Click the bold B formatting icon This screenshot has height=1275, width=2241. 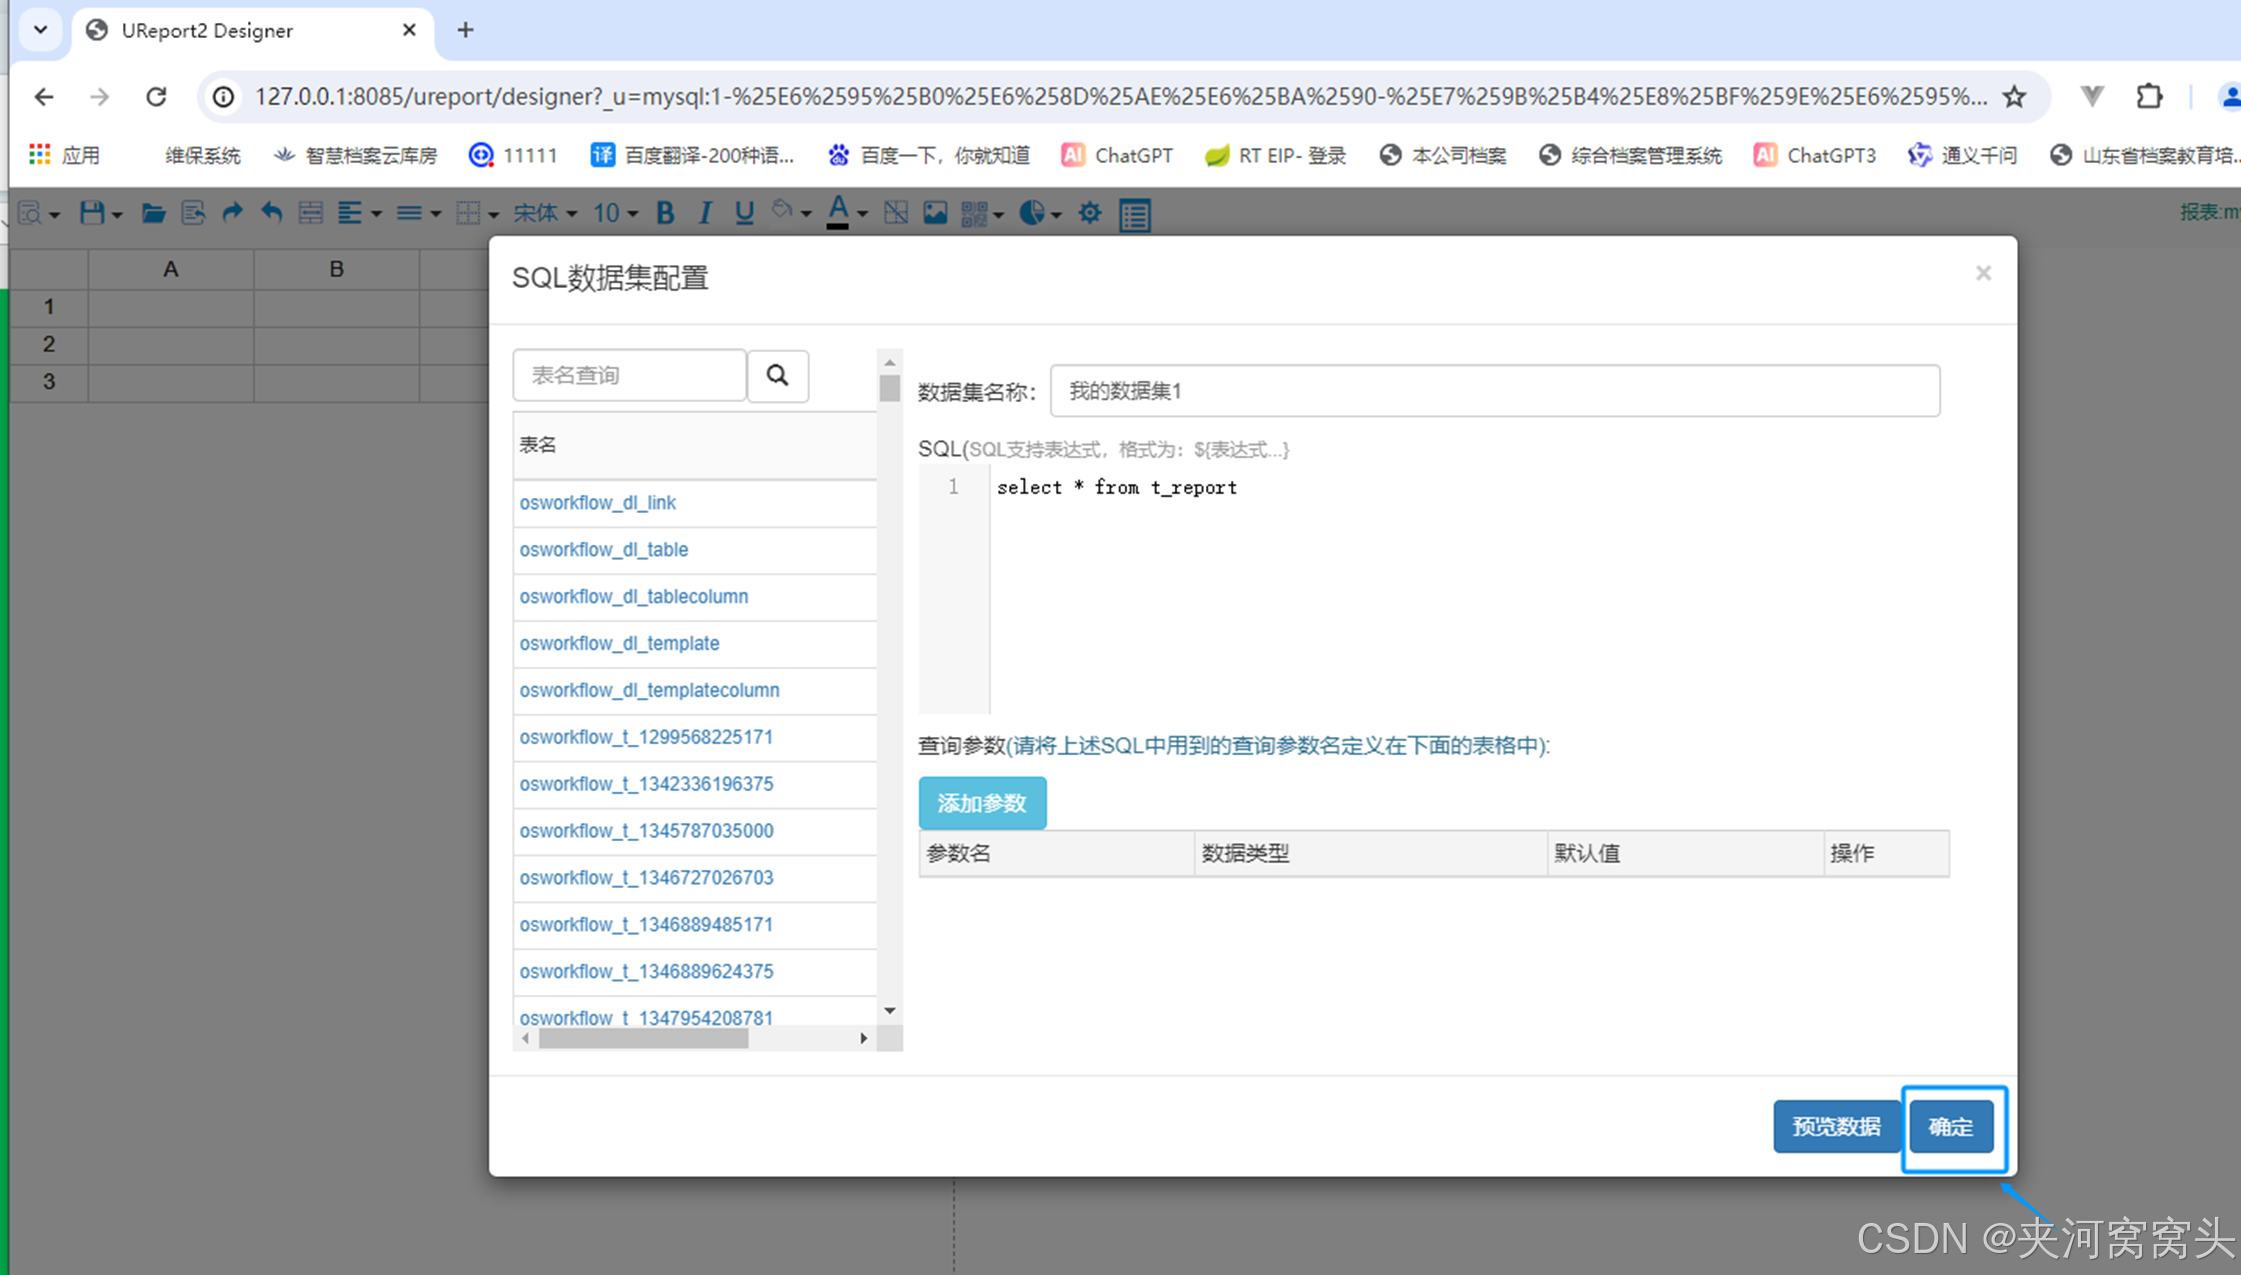pos(665,212)
